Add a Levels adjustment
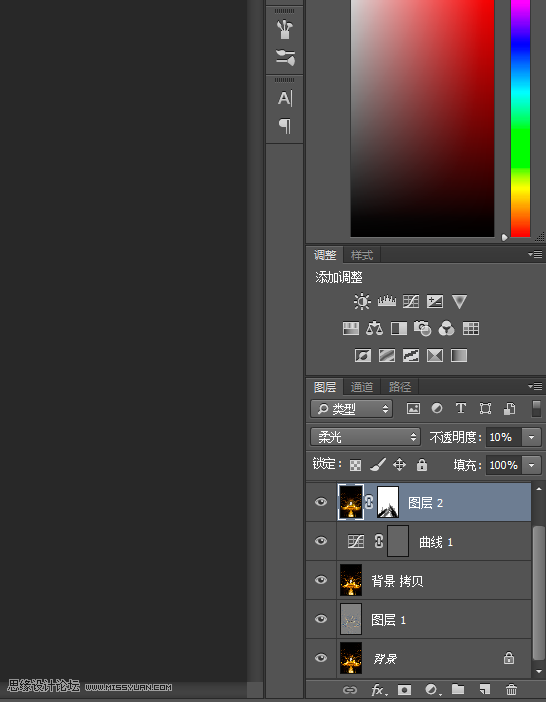This screenshot has width=546, height=702. point(387,301)
